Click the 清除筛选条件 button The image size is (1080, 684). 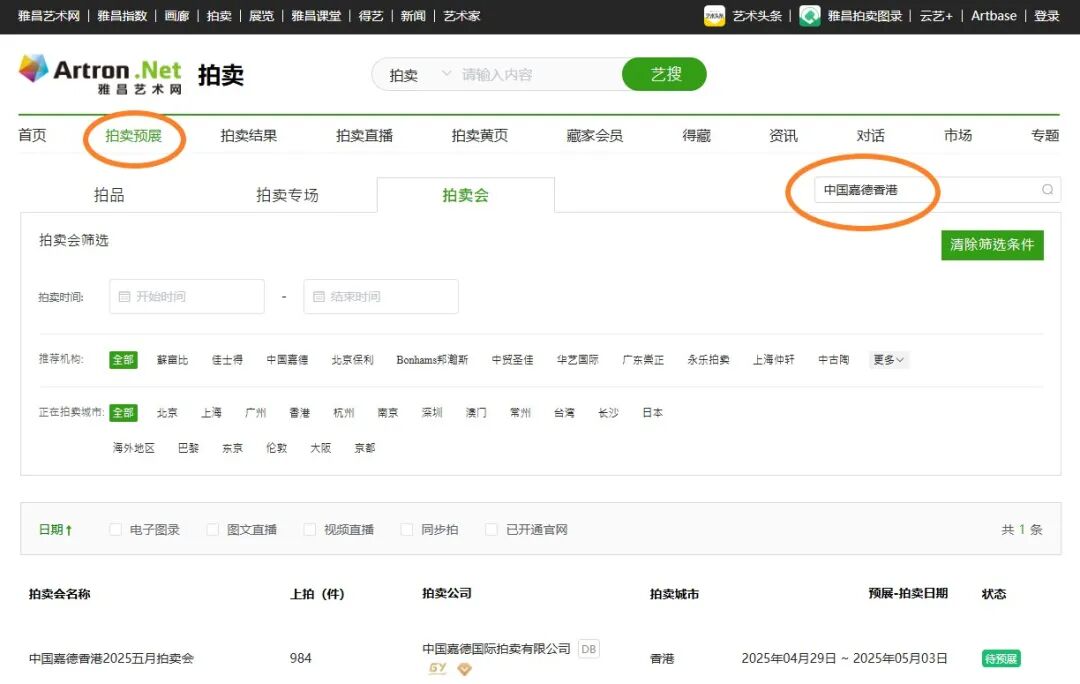tap(992, 245)
